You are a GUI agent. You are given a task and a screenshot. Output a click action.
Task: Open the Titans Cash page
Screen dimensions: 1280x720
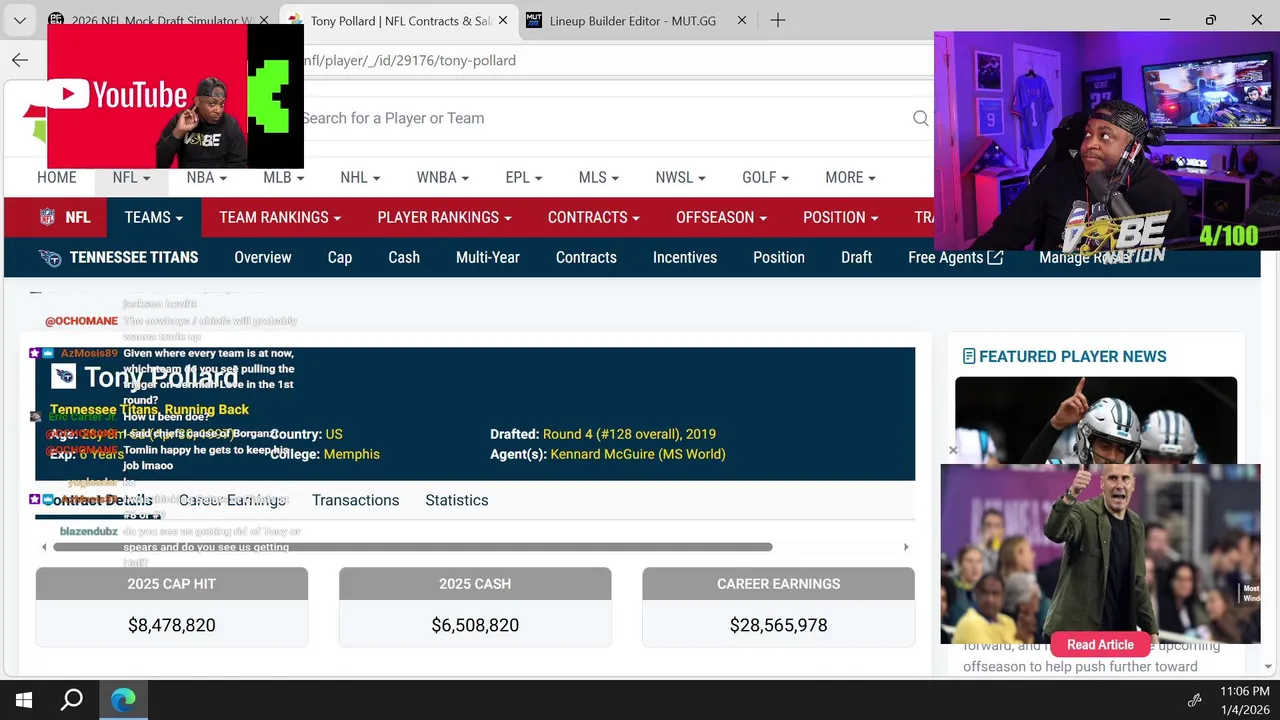404,257
